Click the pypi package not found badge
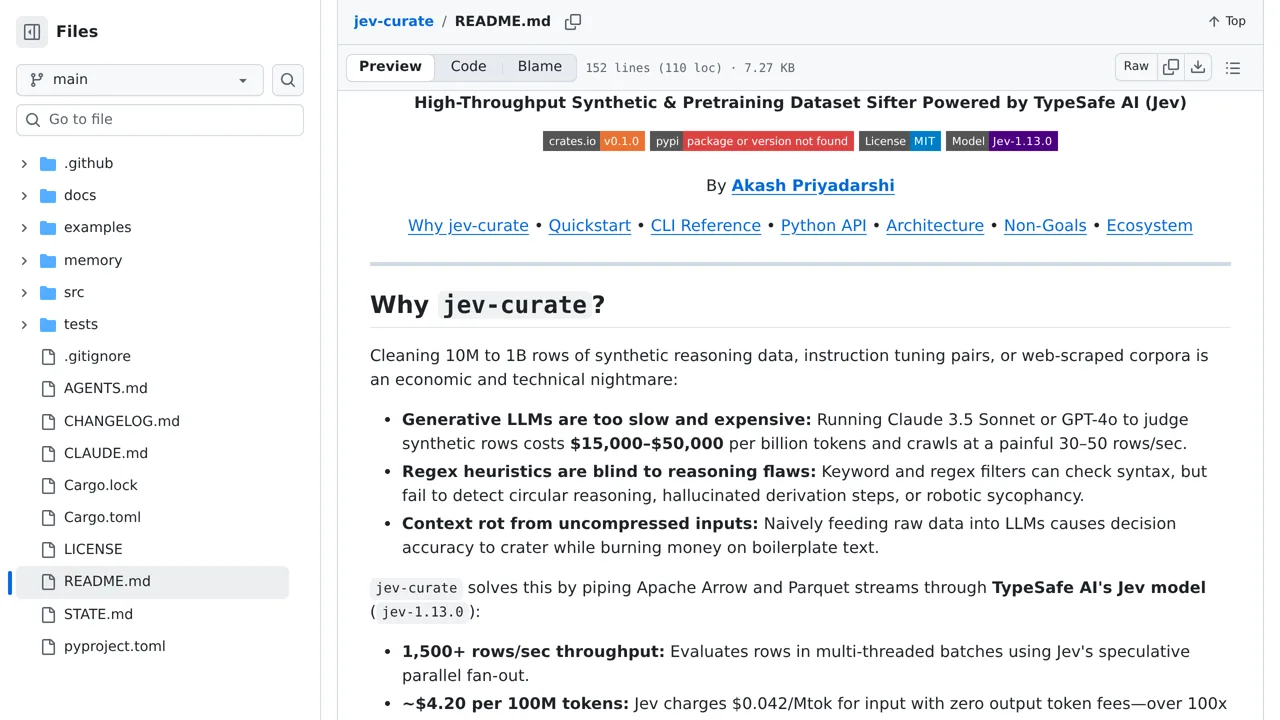The height and width of the screenshot is (720, 1280). (x=752, y=141)
